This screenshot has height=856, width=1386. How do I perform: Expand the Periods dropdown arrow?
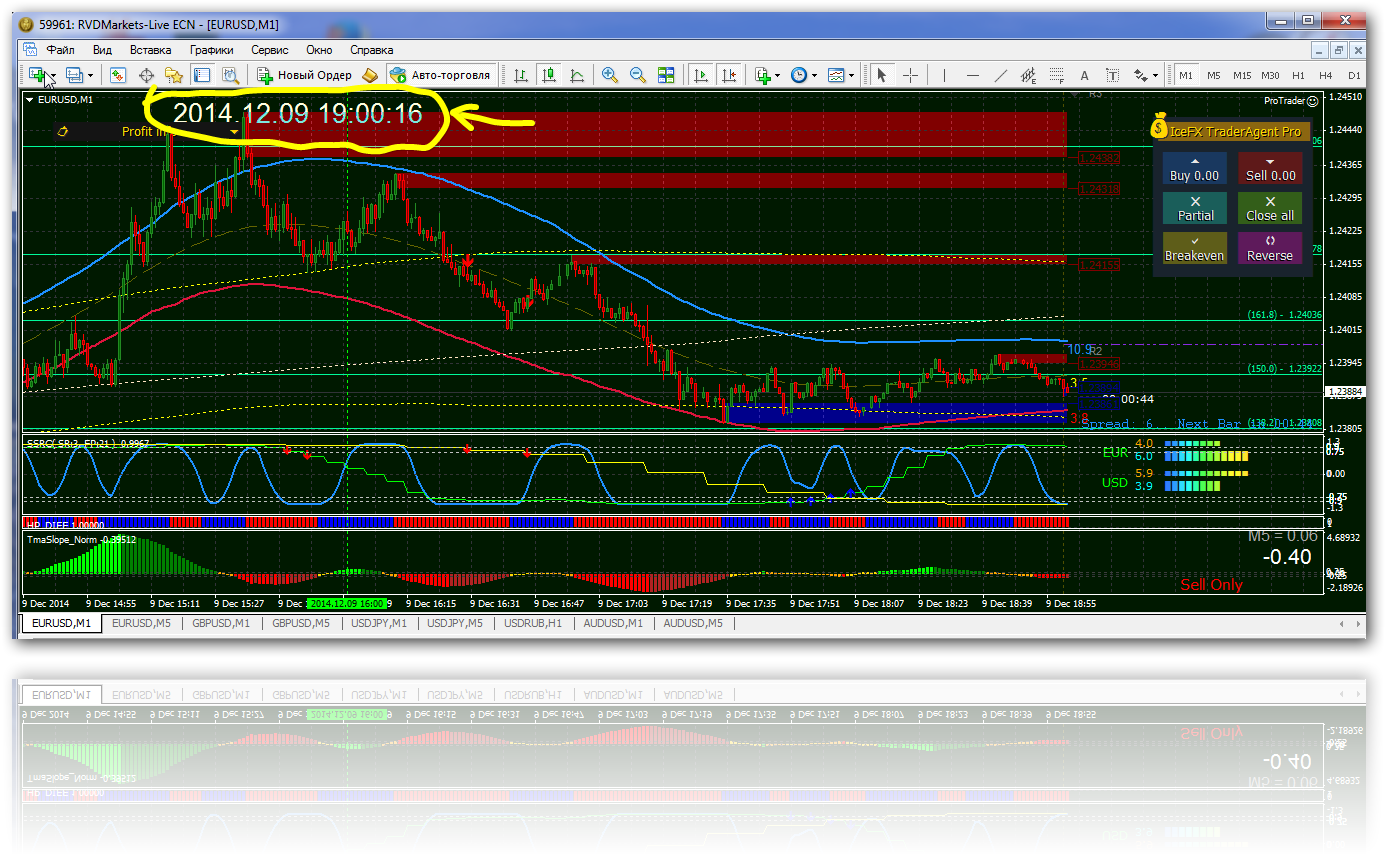point(814,76)
